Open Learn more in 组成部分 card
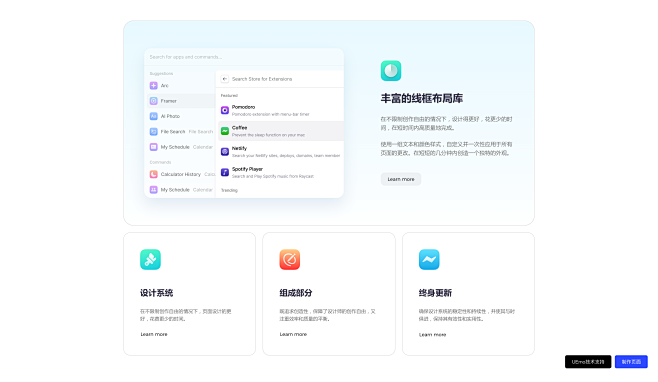Image resolution: width=658 pixels, height=382 pixels. (293, 335)
